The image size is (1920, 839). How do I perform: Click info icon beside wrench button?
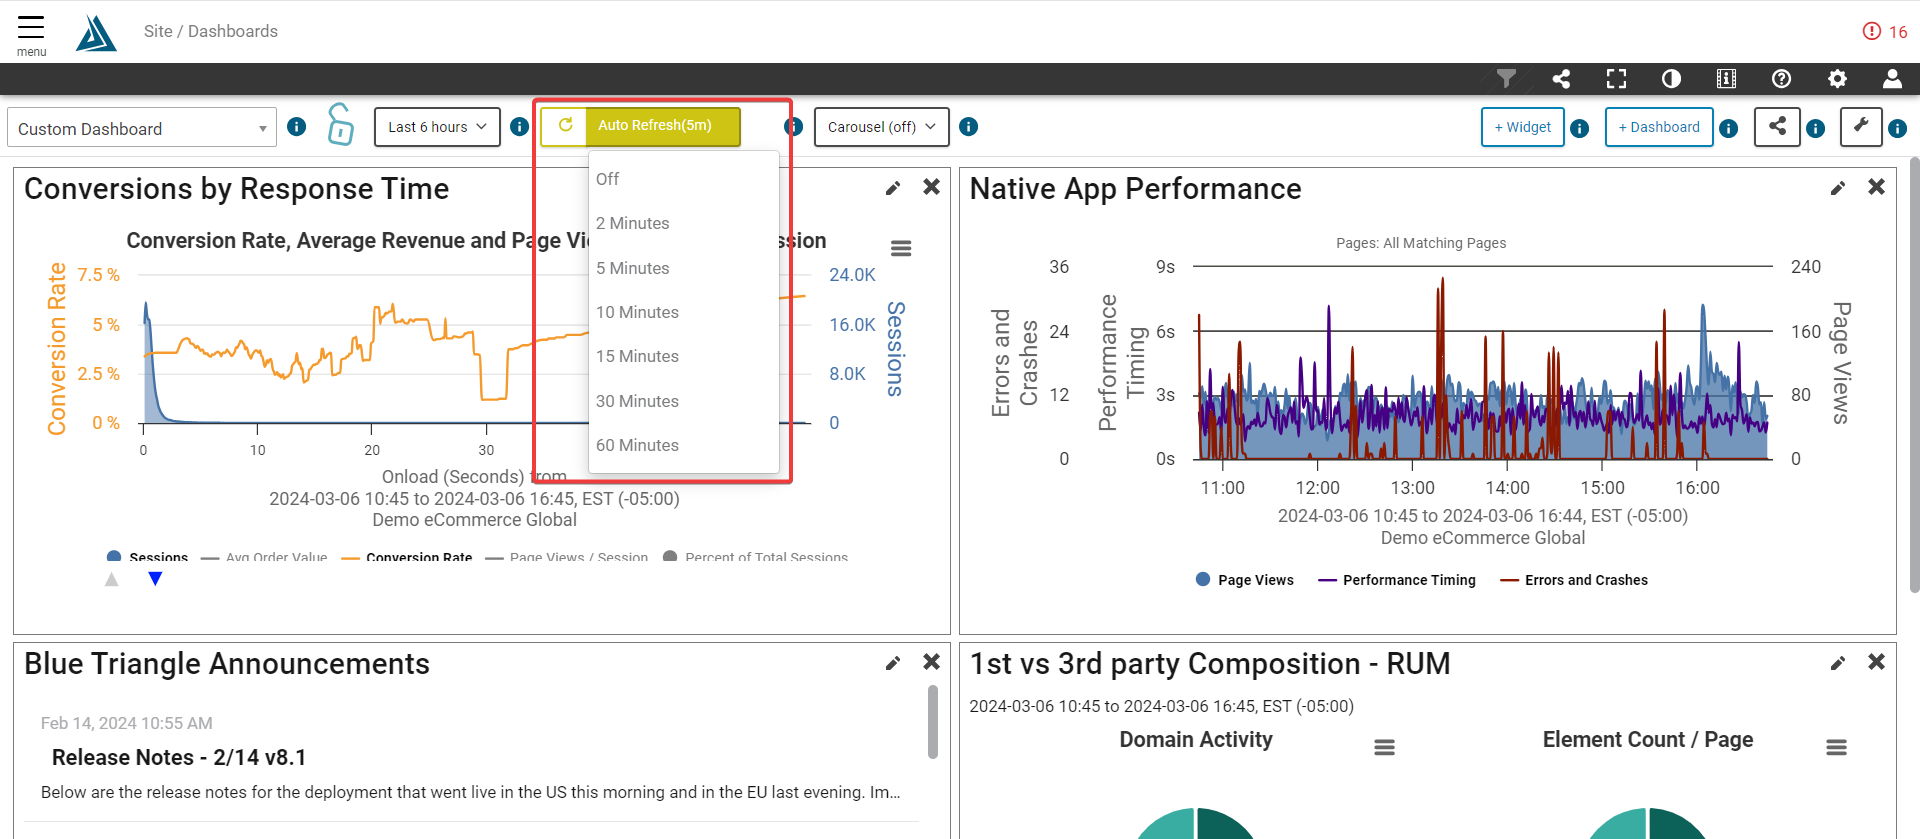click(1898, 128)
